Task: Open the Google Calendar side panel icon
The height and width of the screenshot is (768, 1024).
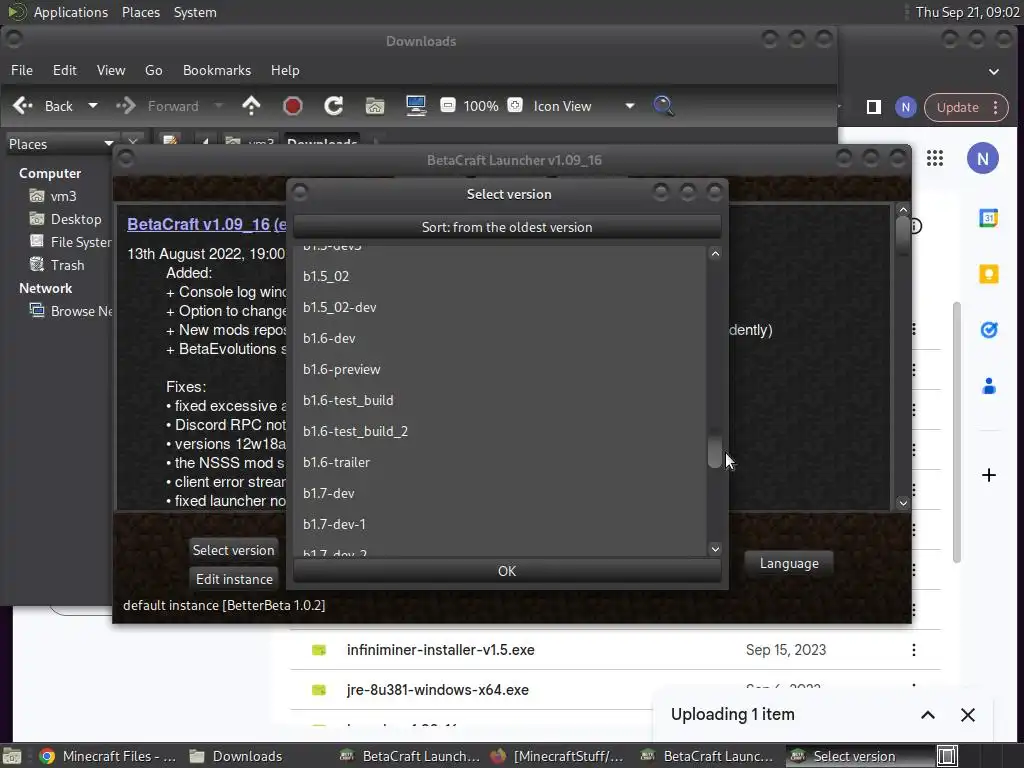Action: pyautogui.click(x=989, y=218)
